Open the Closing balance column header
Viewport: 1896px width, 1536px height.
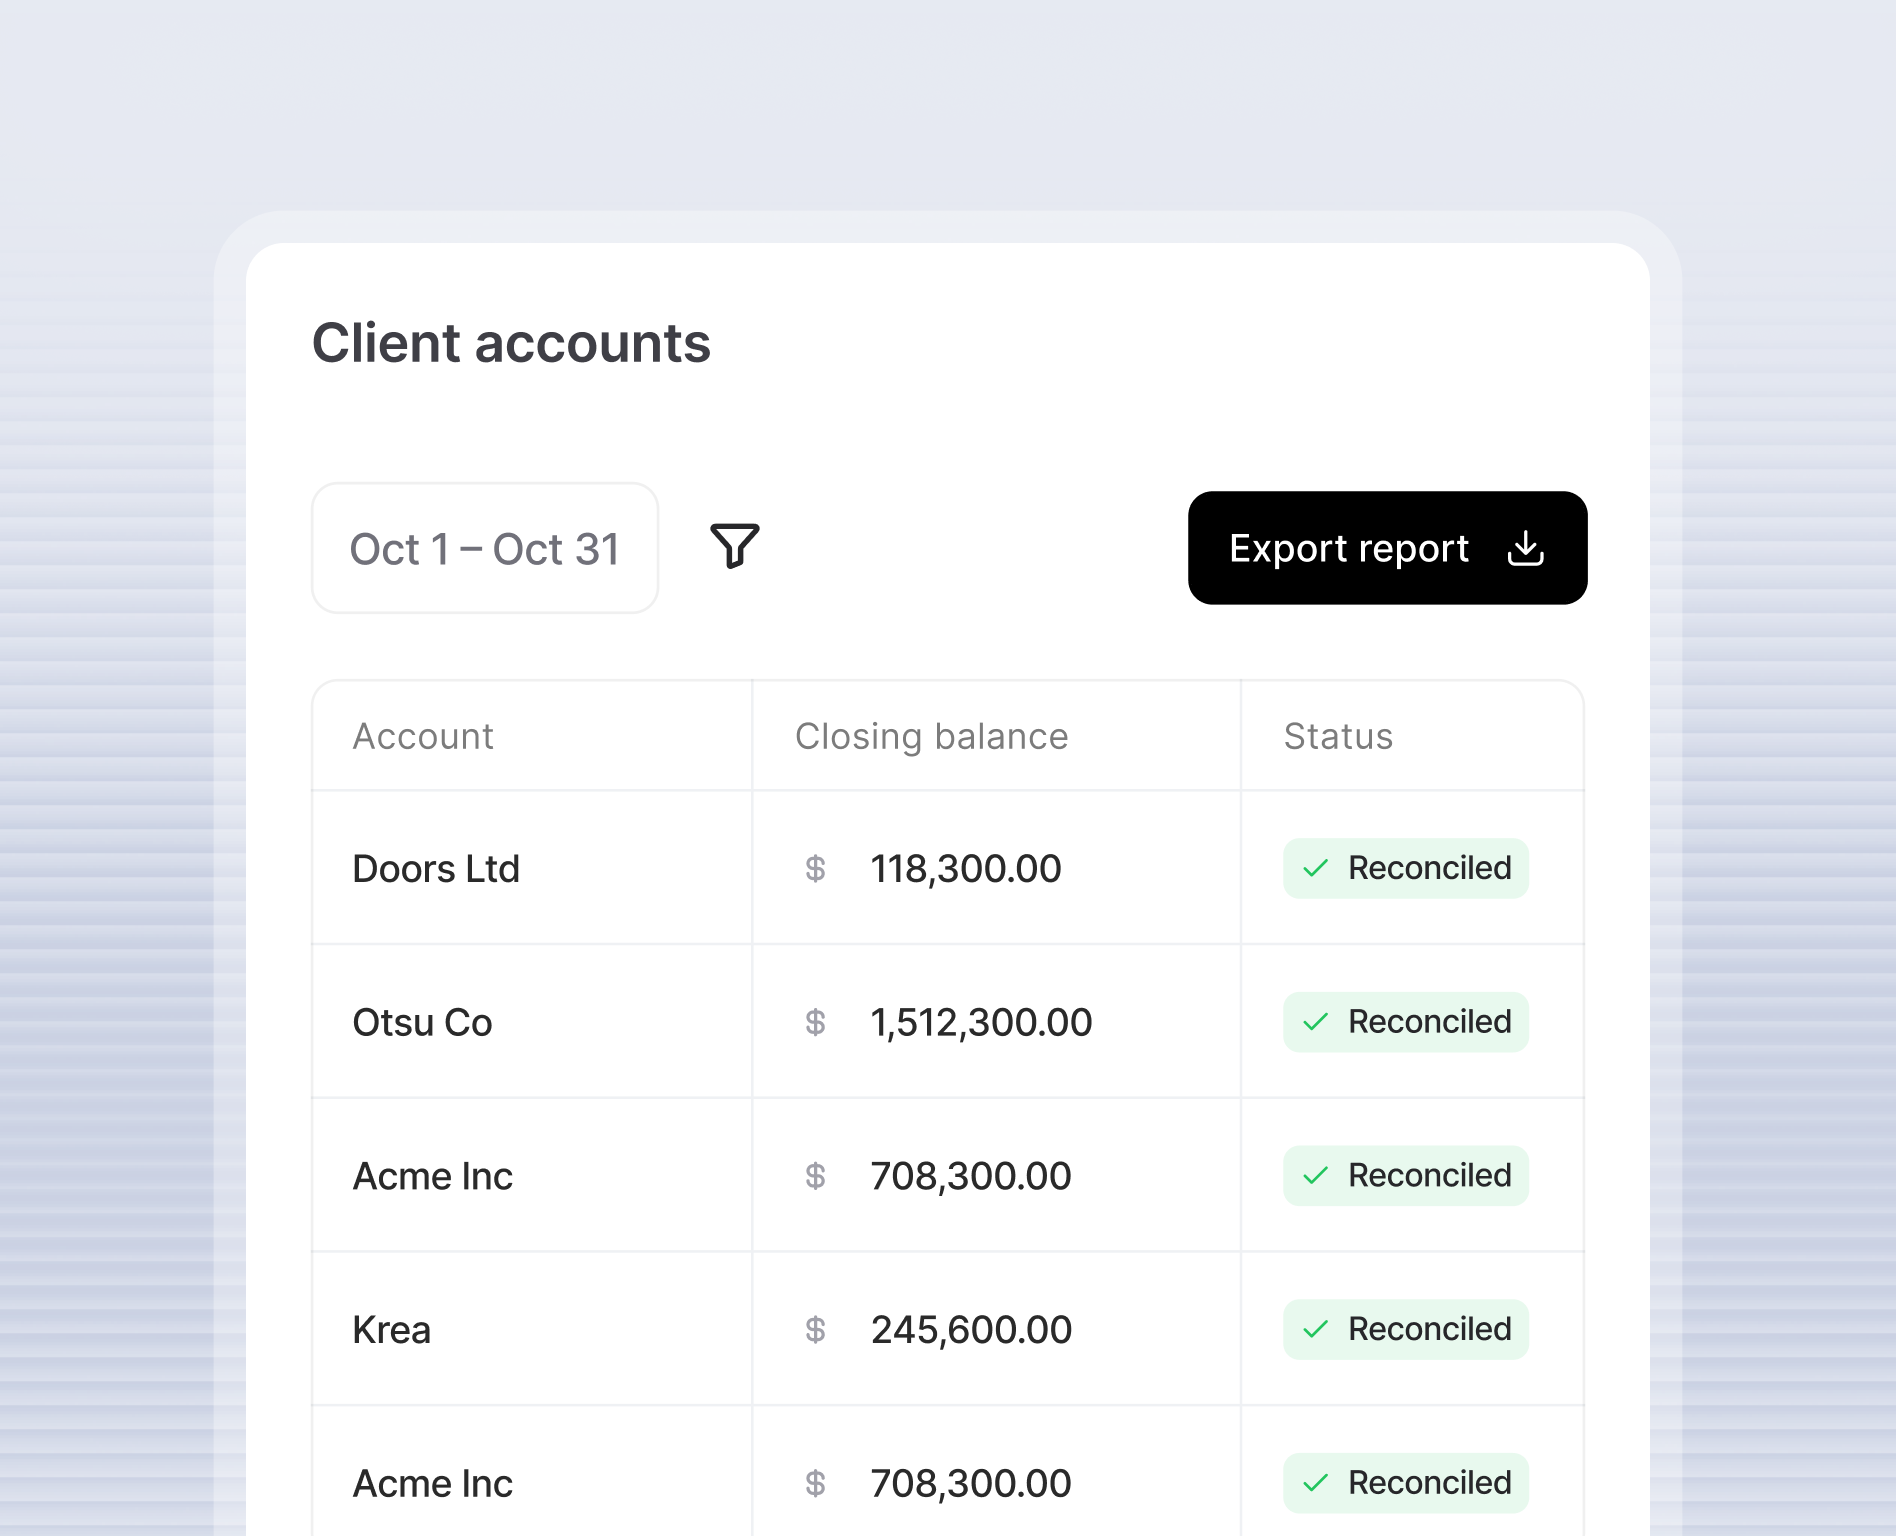(931, 735)
